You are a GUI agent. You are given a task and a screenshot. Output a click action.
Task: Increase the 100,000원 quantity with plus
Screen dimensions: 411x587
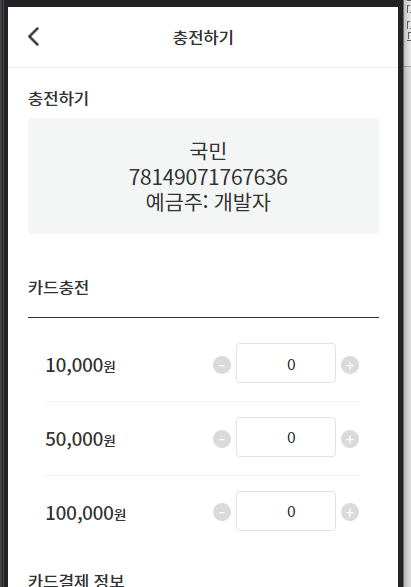coord(350,512)
